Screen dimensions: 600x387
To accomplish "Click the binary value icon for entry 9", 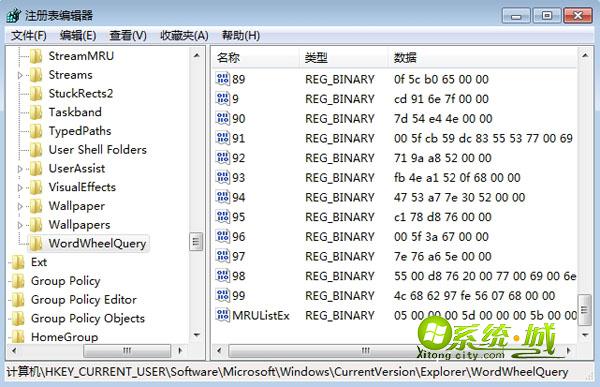I will 222,99.
